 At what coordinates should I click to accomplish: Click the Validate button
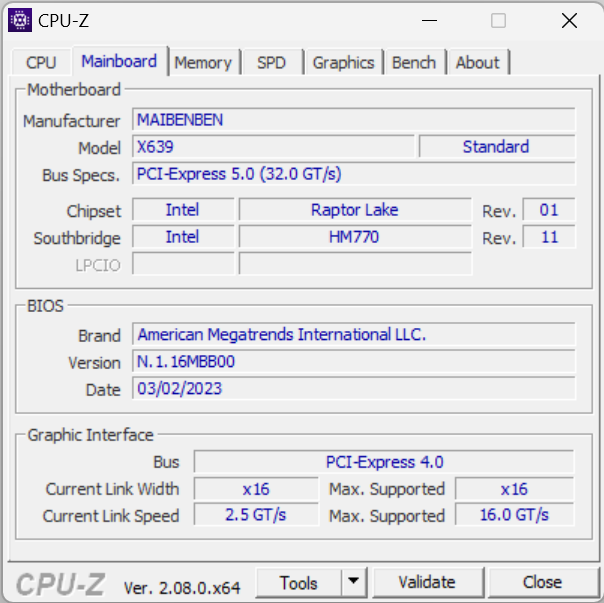tap(427, 582)
